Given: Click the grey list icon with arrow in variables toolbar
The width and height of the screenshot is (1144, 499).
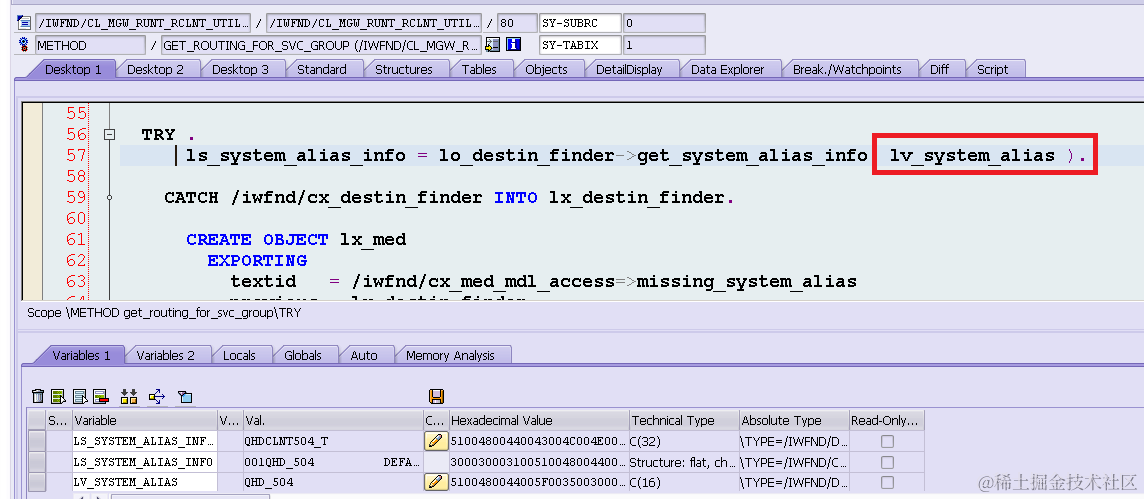Looking at the screenshot, I should pos(80,396).
